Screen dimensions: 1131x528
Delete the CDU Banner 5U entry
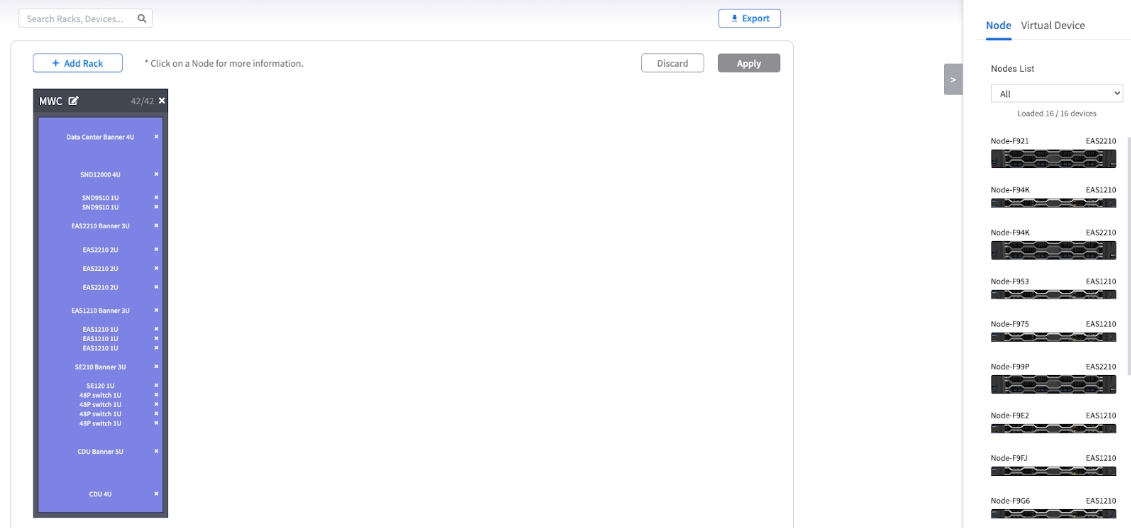click(156, 451)
